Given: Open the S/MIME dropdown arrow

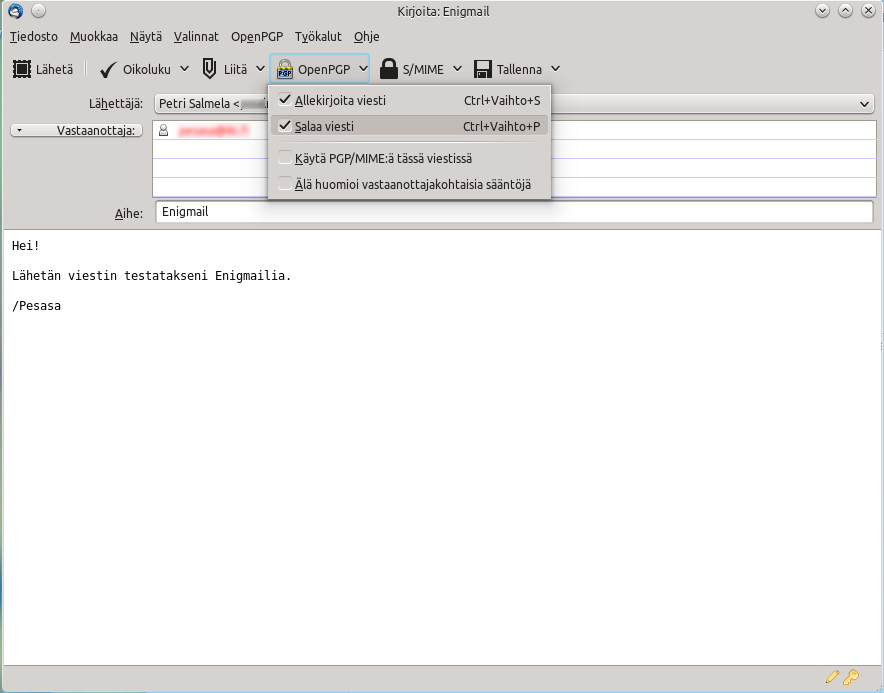Looking at the screenshot, I should tap(457, 69).
